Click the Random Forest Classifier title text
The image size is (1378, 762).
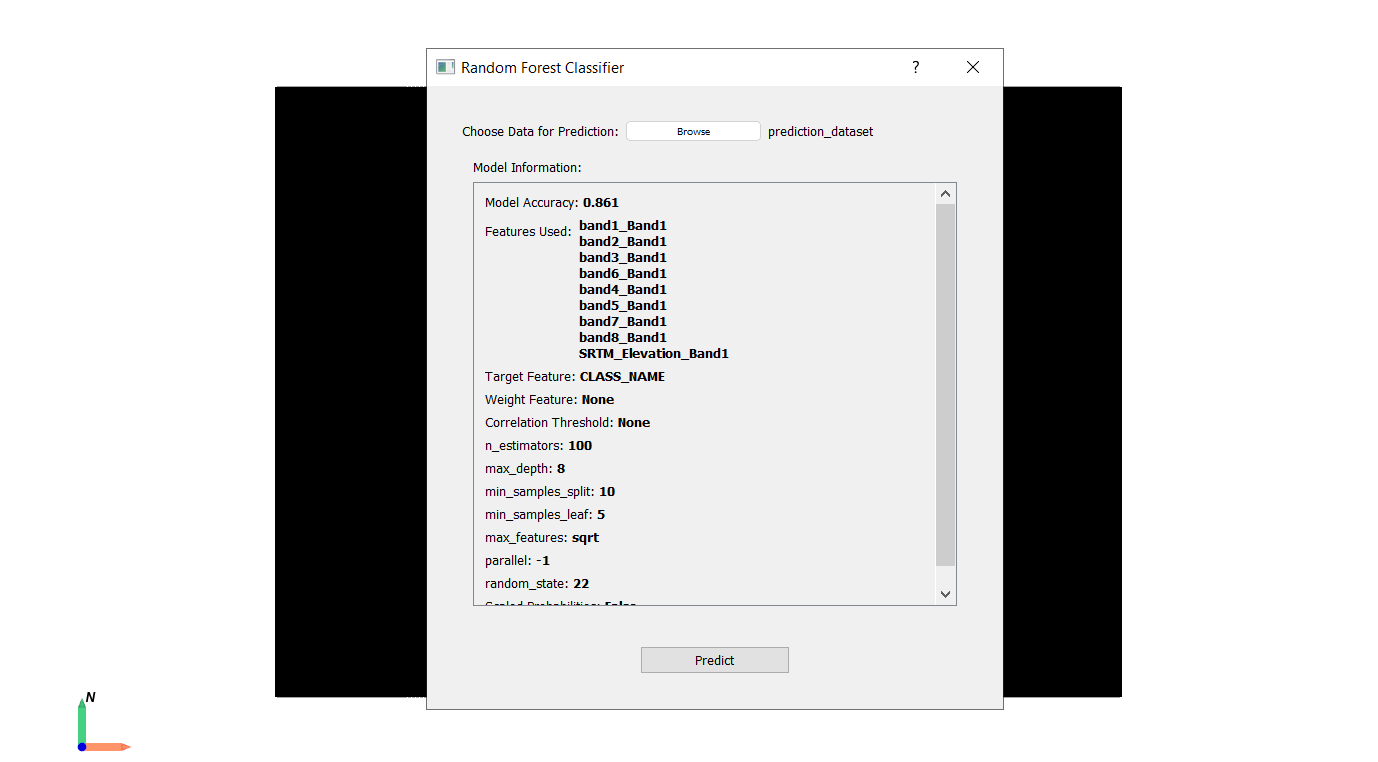click(x=542, y=68)
